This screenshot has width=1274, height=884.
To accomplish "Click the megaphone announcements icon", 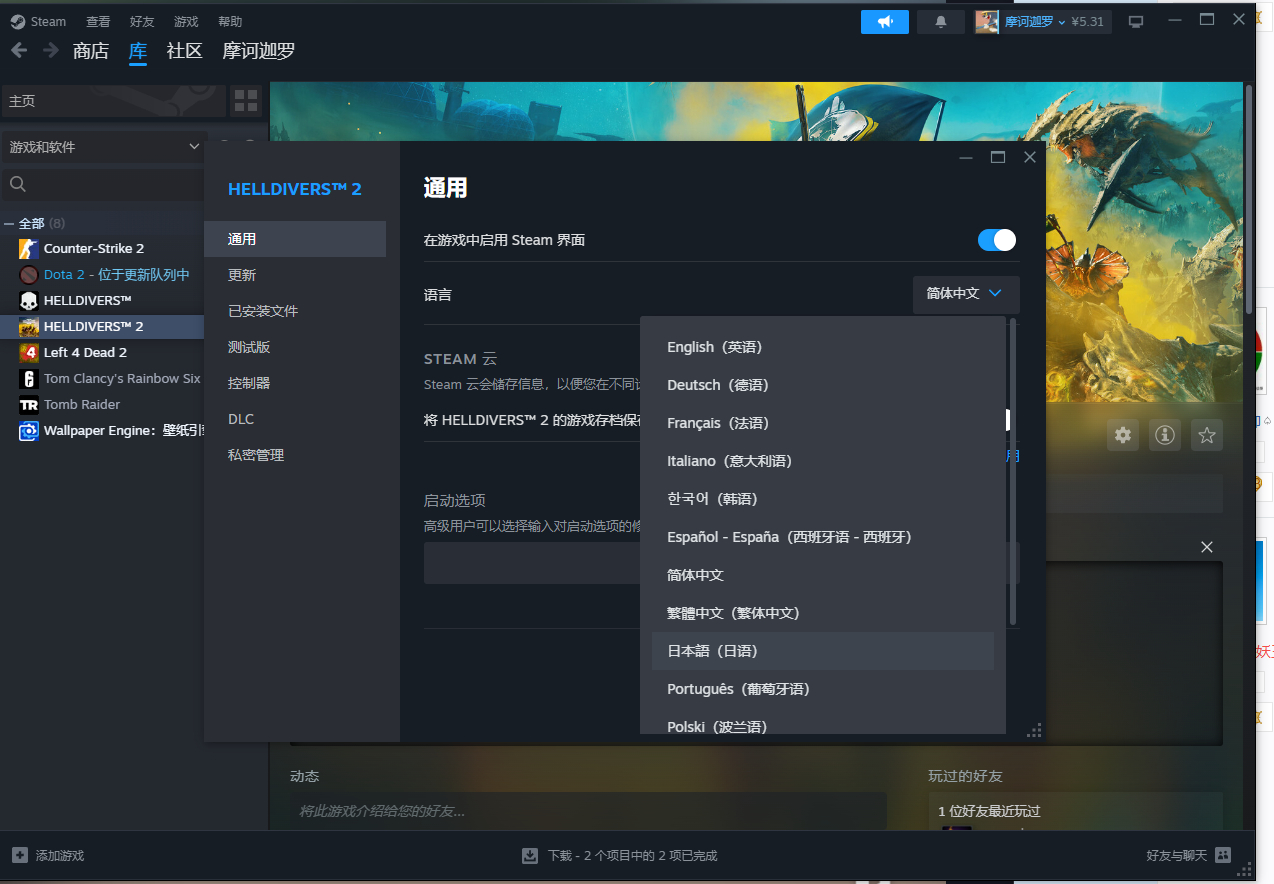I will pos(885,21).
